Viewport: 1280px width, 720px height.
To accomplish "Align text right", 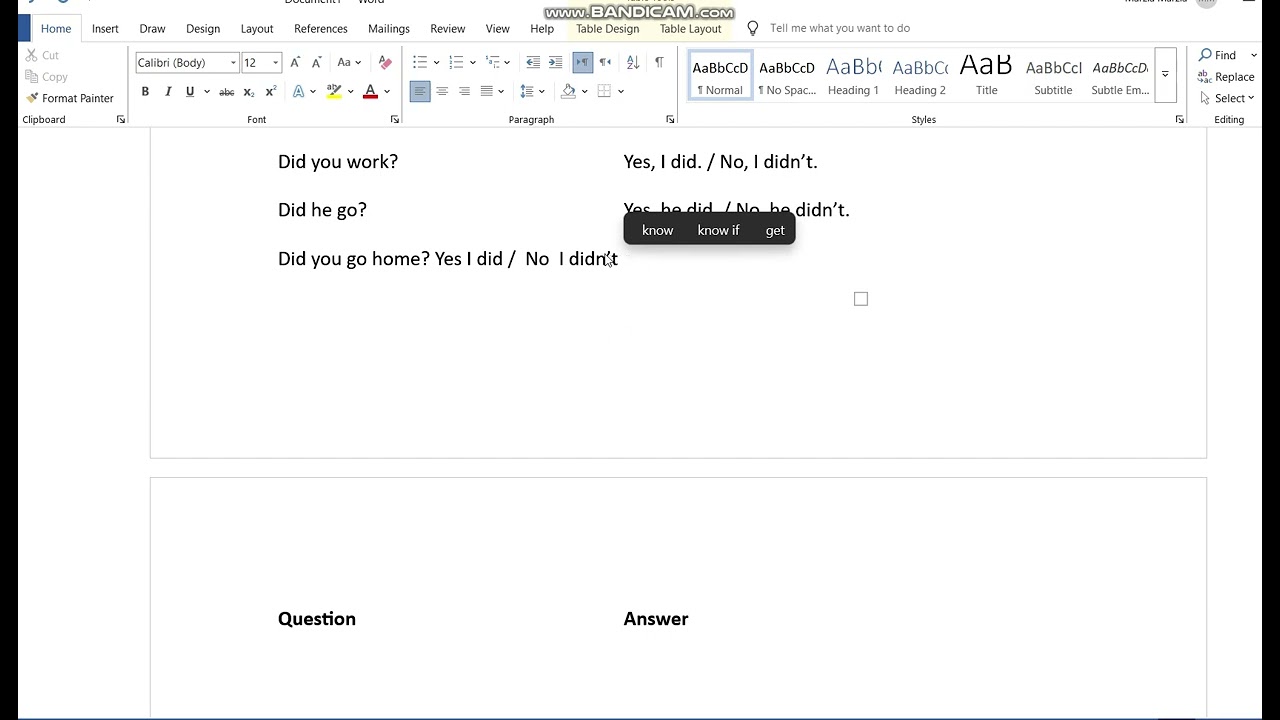I will point(464,91).
